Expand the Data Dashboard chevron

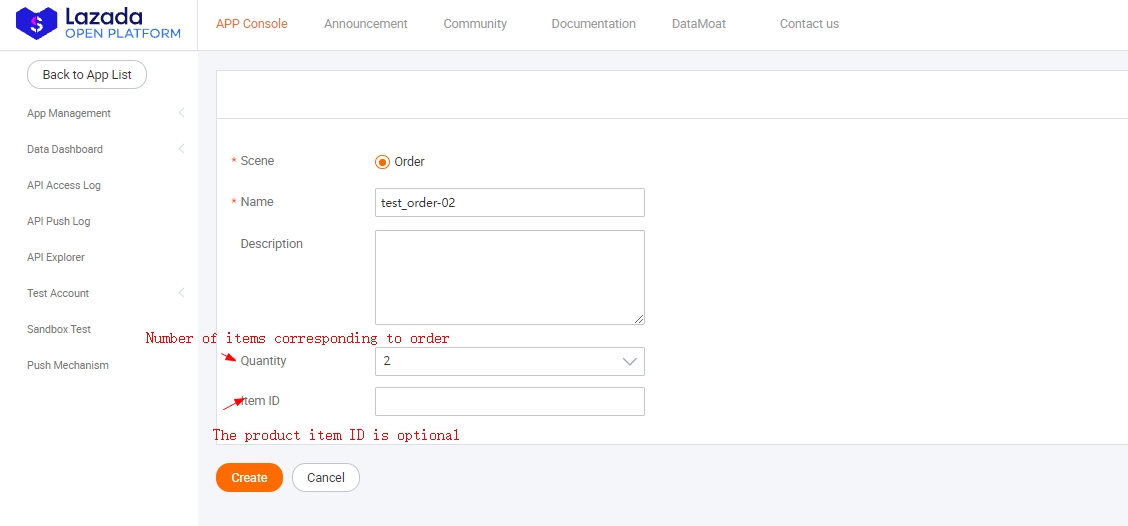181,149
